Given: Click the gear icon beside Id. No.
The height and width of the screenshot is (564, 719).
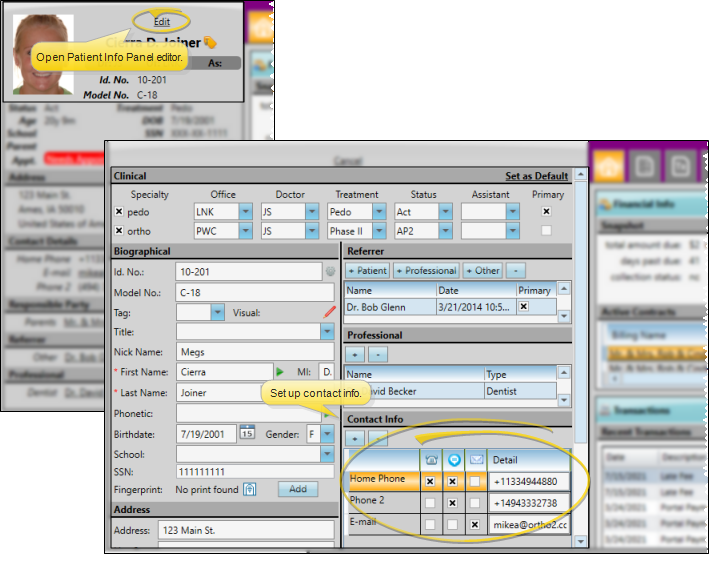Looking at the screenshot, I should [x=329, y=271].
